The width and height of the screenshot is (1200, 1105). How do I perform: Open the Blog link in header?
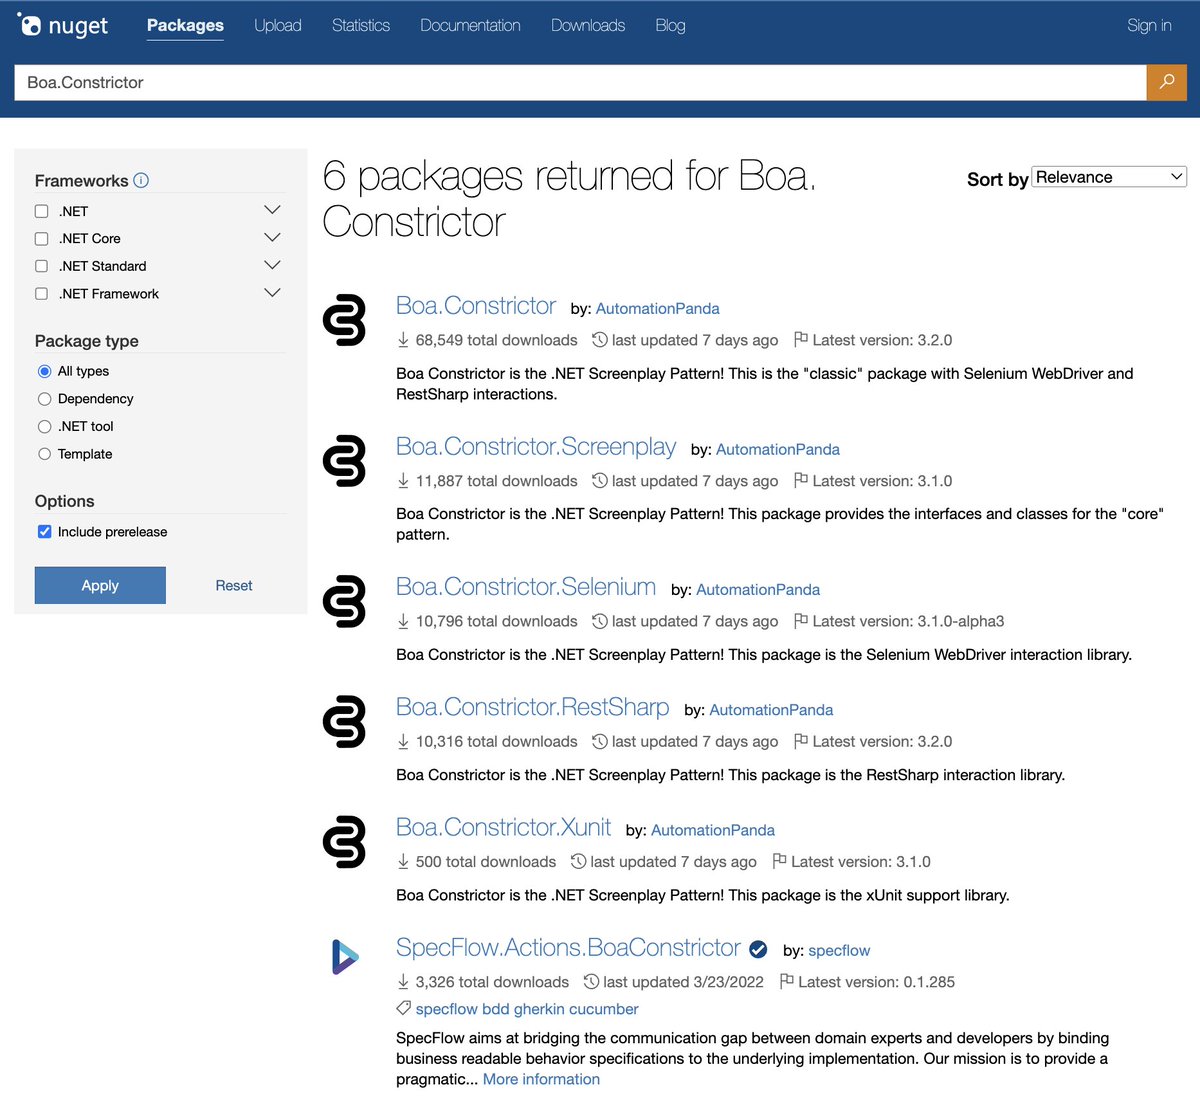click(x=670, y=26)
